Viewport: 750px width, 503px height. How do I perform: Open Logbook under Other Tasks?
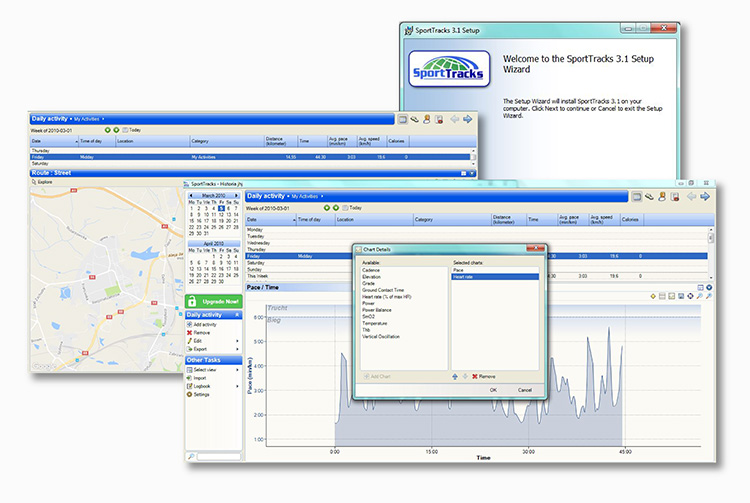coord(199,386)
